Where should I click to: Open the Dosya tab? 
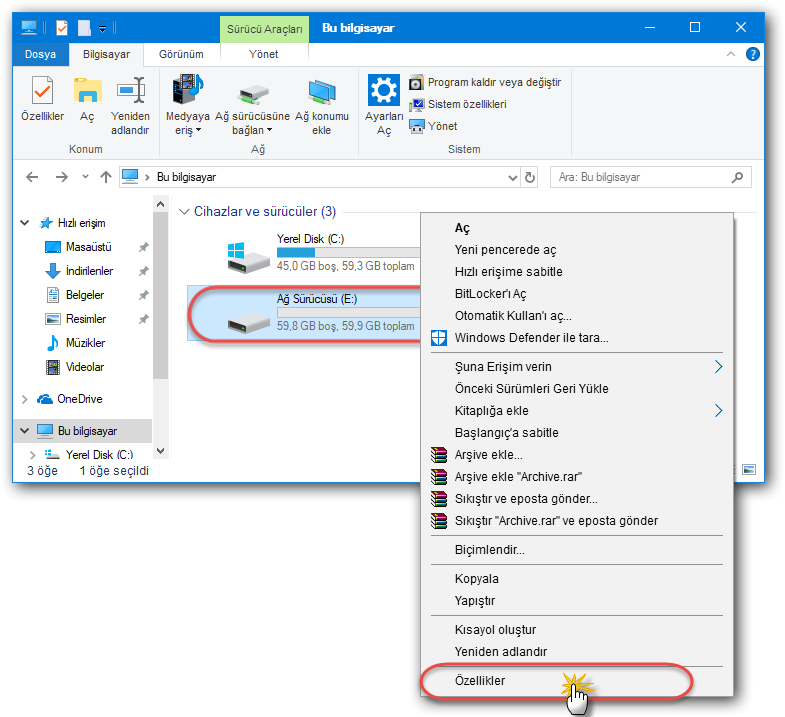click(x=41, y=54)
